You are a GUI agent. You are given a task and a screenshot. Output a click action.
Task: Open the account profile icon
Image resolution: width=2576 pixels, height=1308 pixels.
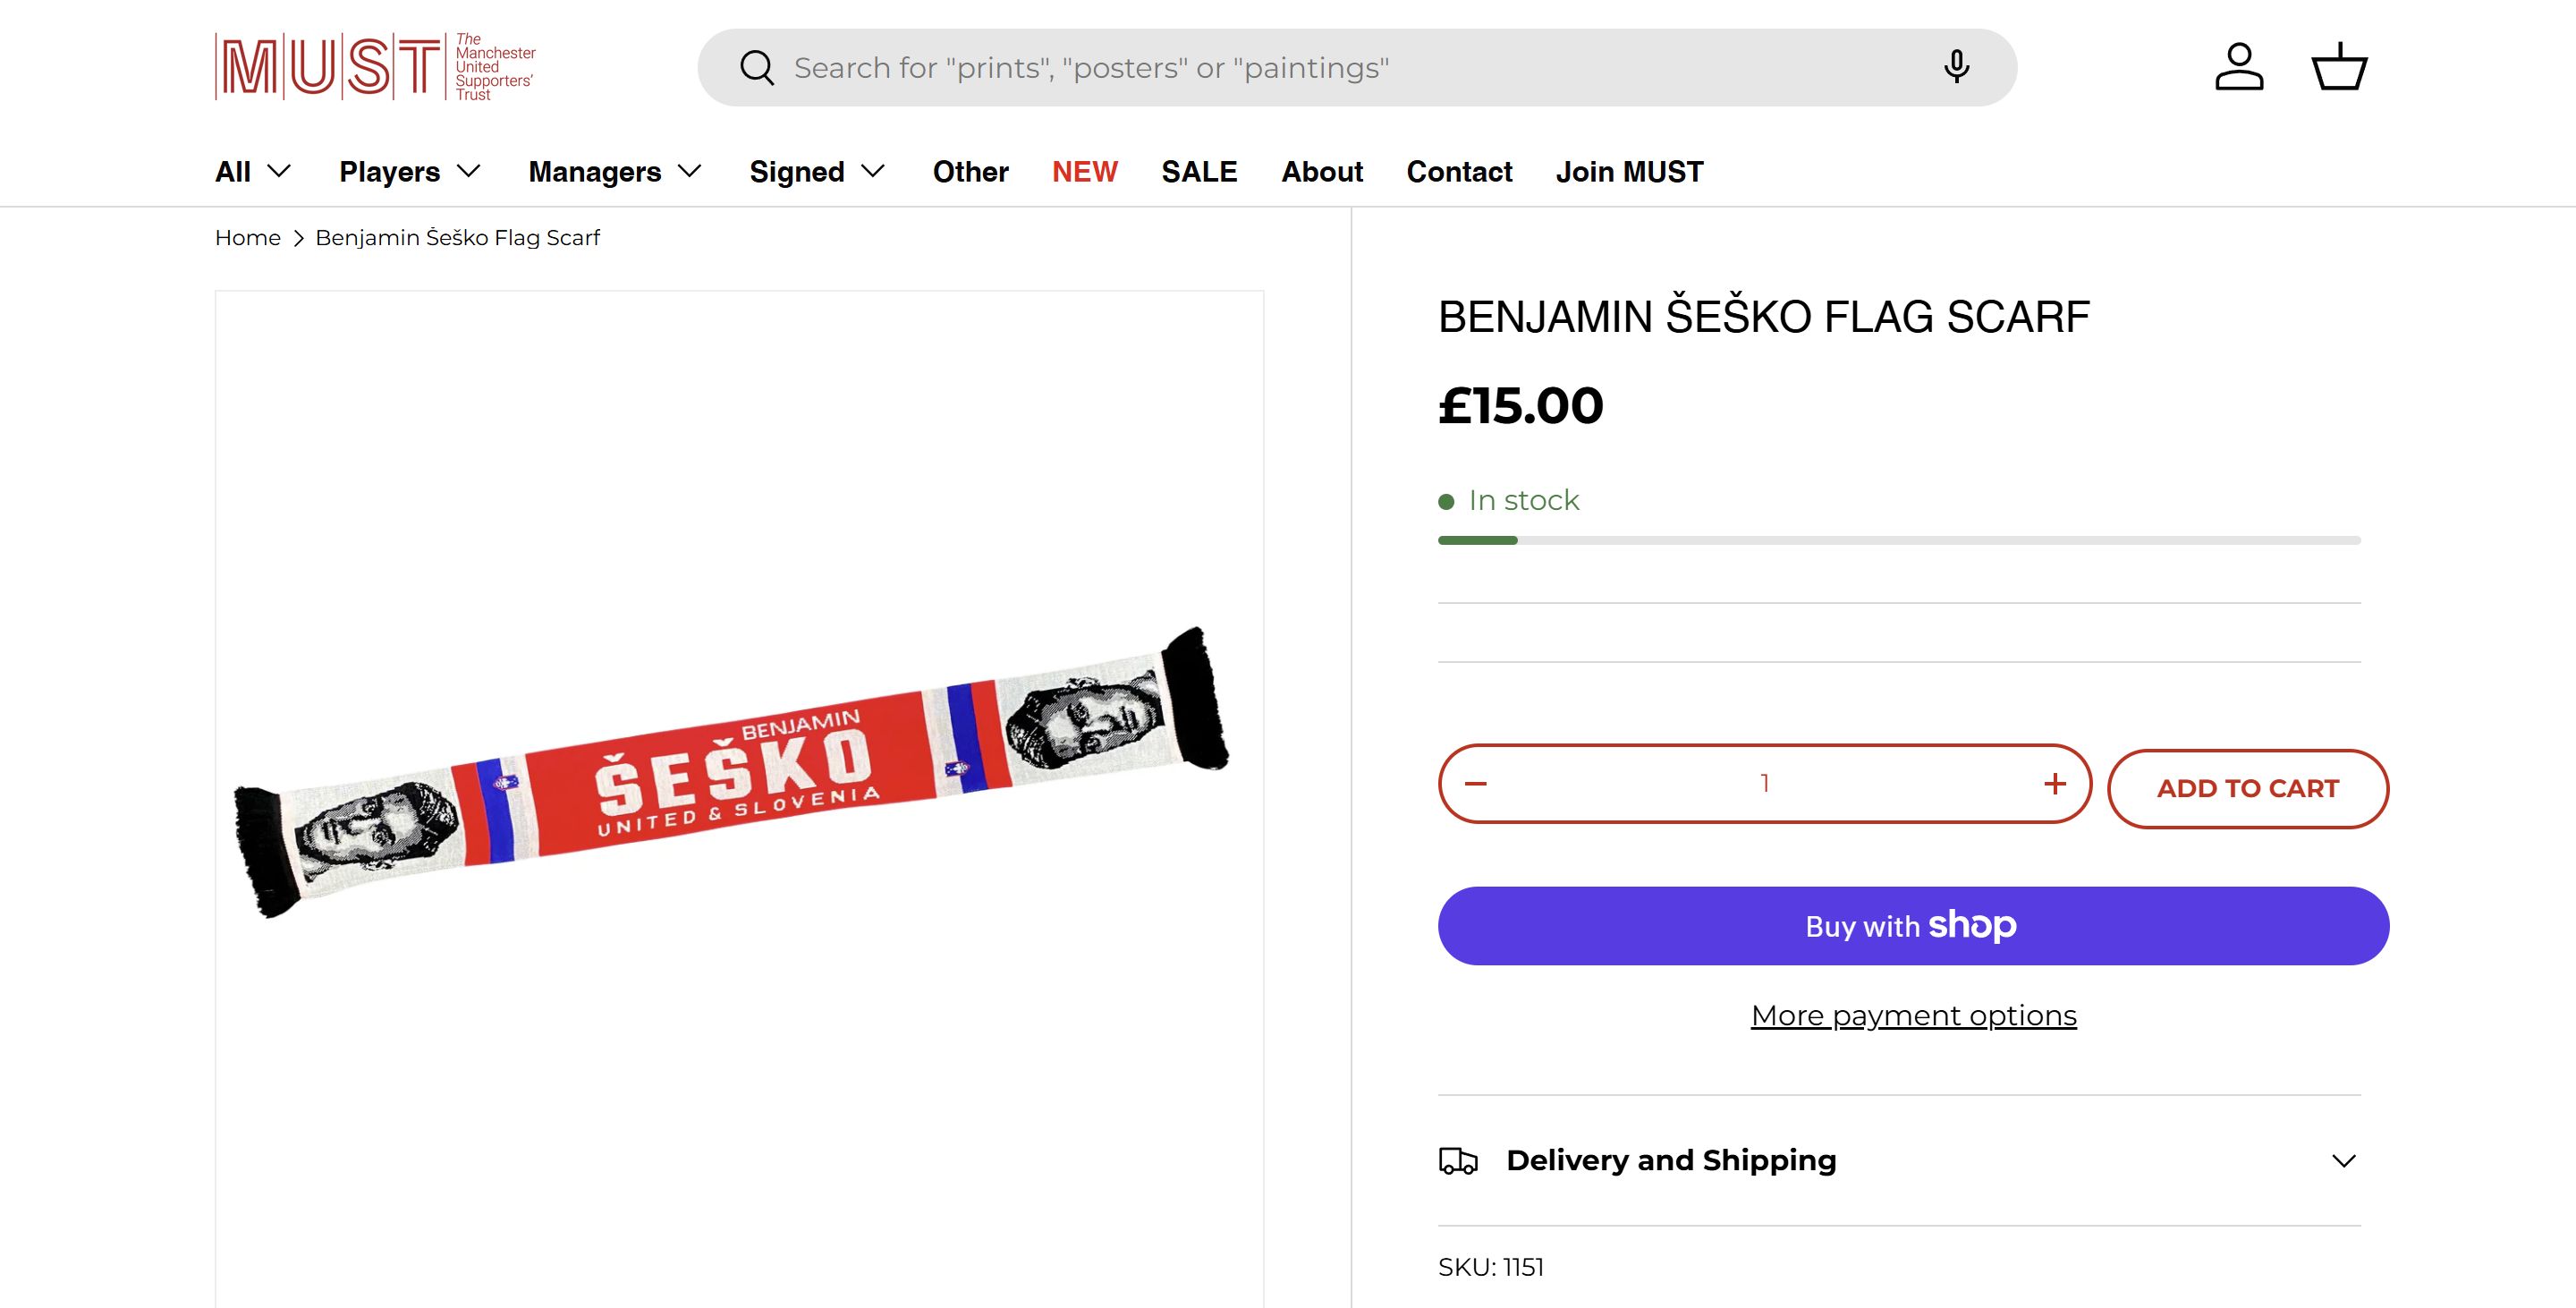click(2239, 67)
